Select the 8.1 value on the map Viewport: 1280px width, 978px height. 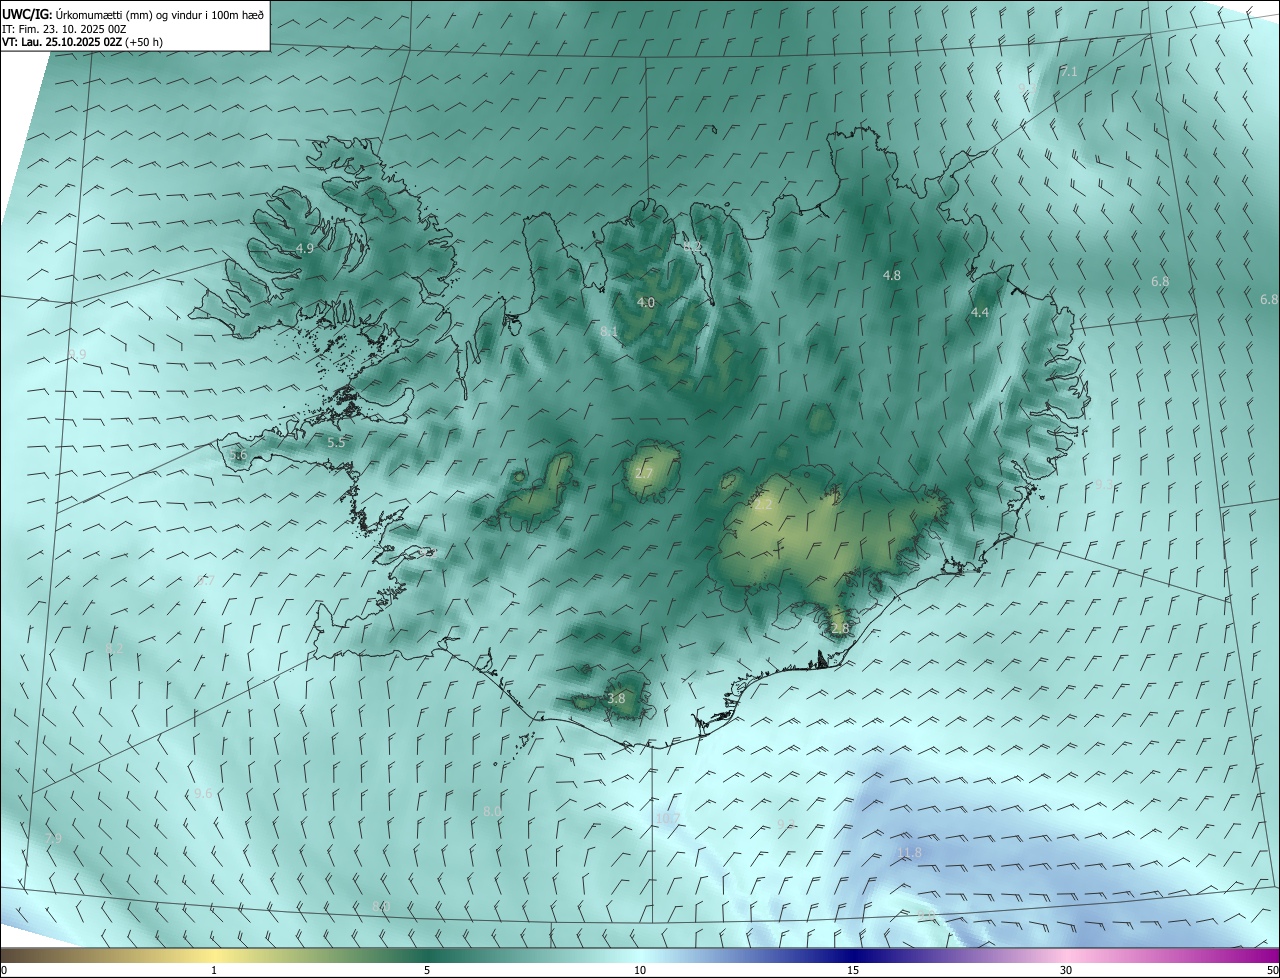click(x=609, y=331)
